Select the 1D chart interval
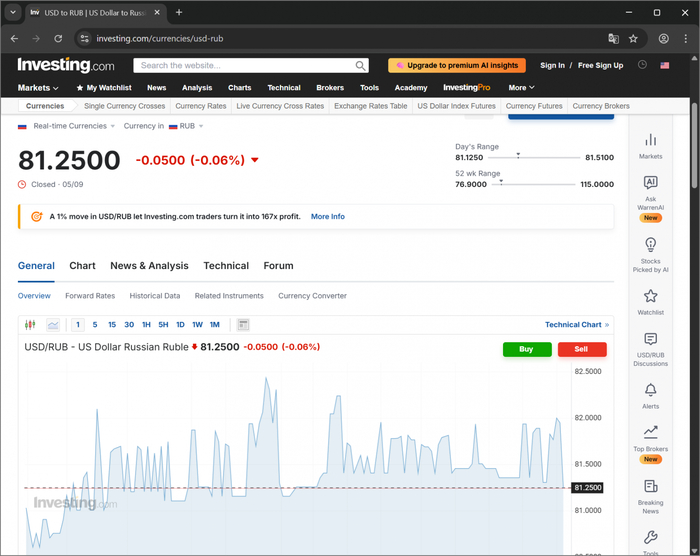 [x=180, y=325]
